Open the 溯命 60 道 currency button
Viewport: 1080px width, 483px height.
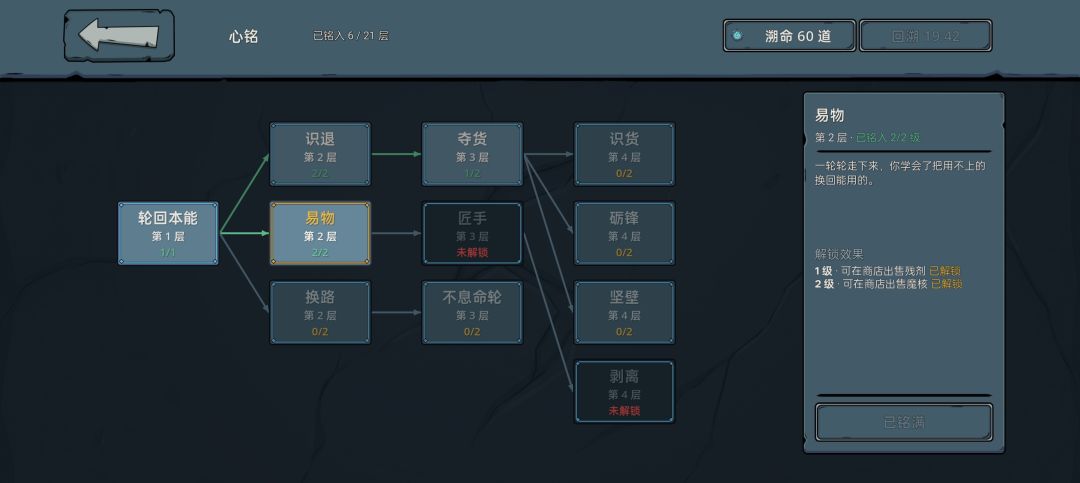[x=789, y=36]
